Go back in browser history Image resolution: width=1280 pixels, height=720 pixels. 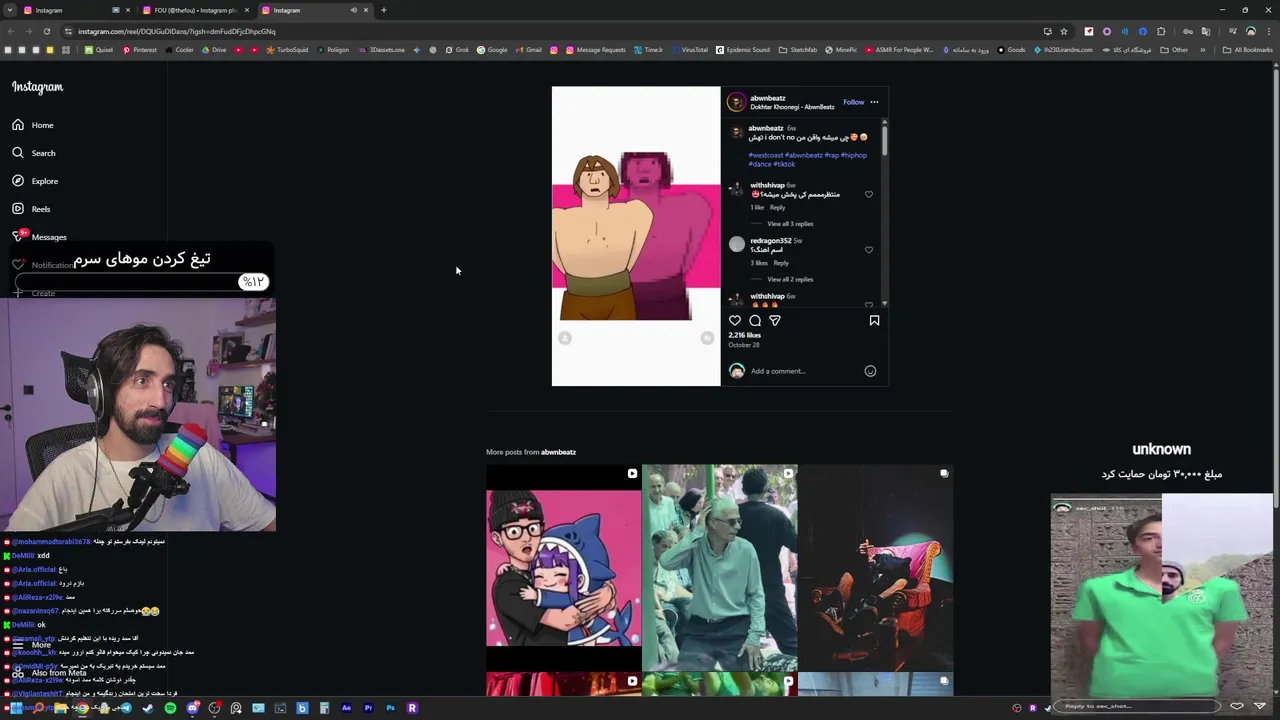coord(10,31)
